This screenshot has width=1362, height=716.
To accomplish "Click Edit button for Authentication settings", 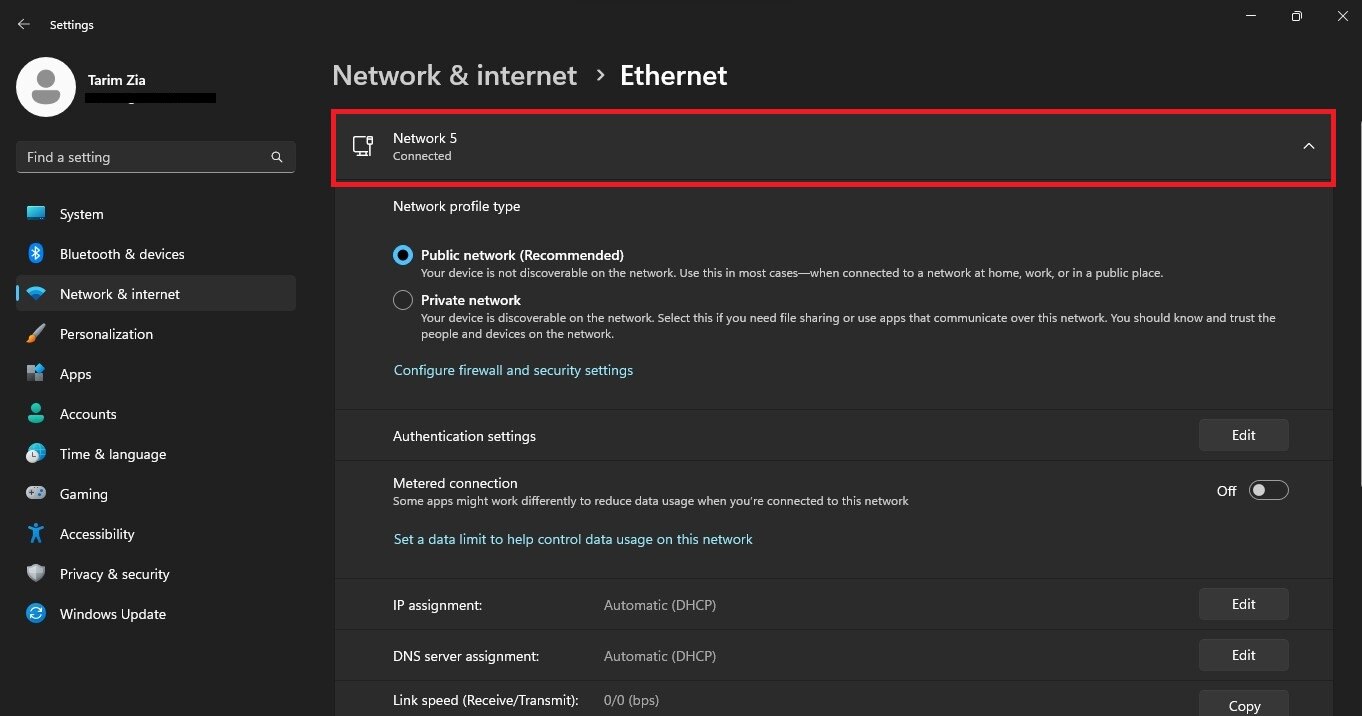I will [1243, 435].
